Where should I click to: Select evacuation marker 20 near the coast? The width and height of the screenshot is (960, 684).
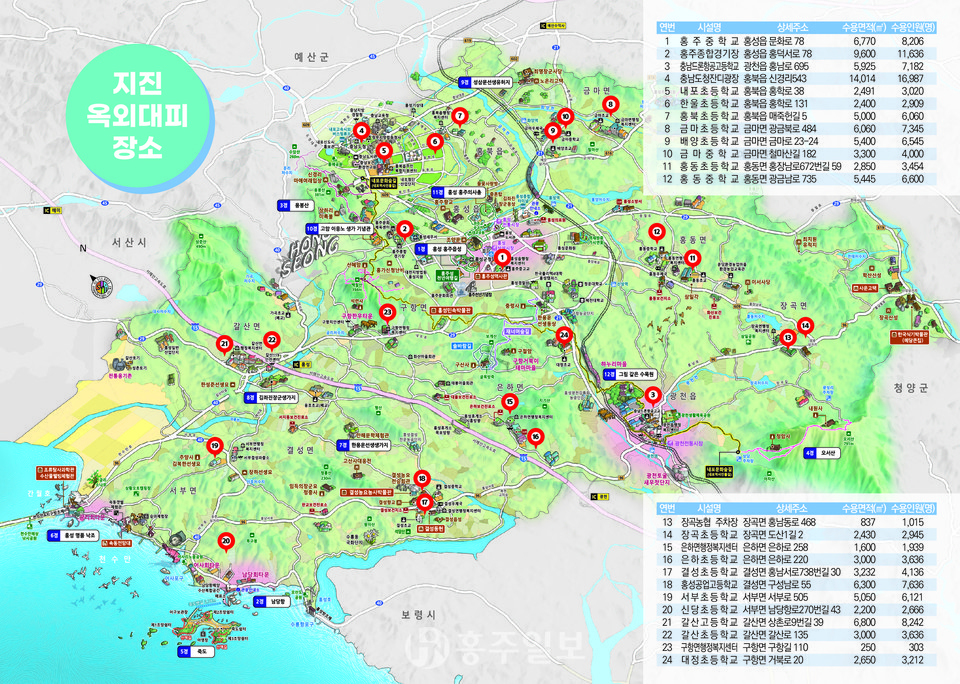coord(226,541)
